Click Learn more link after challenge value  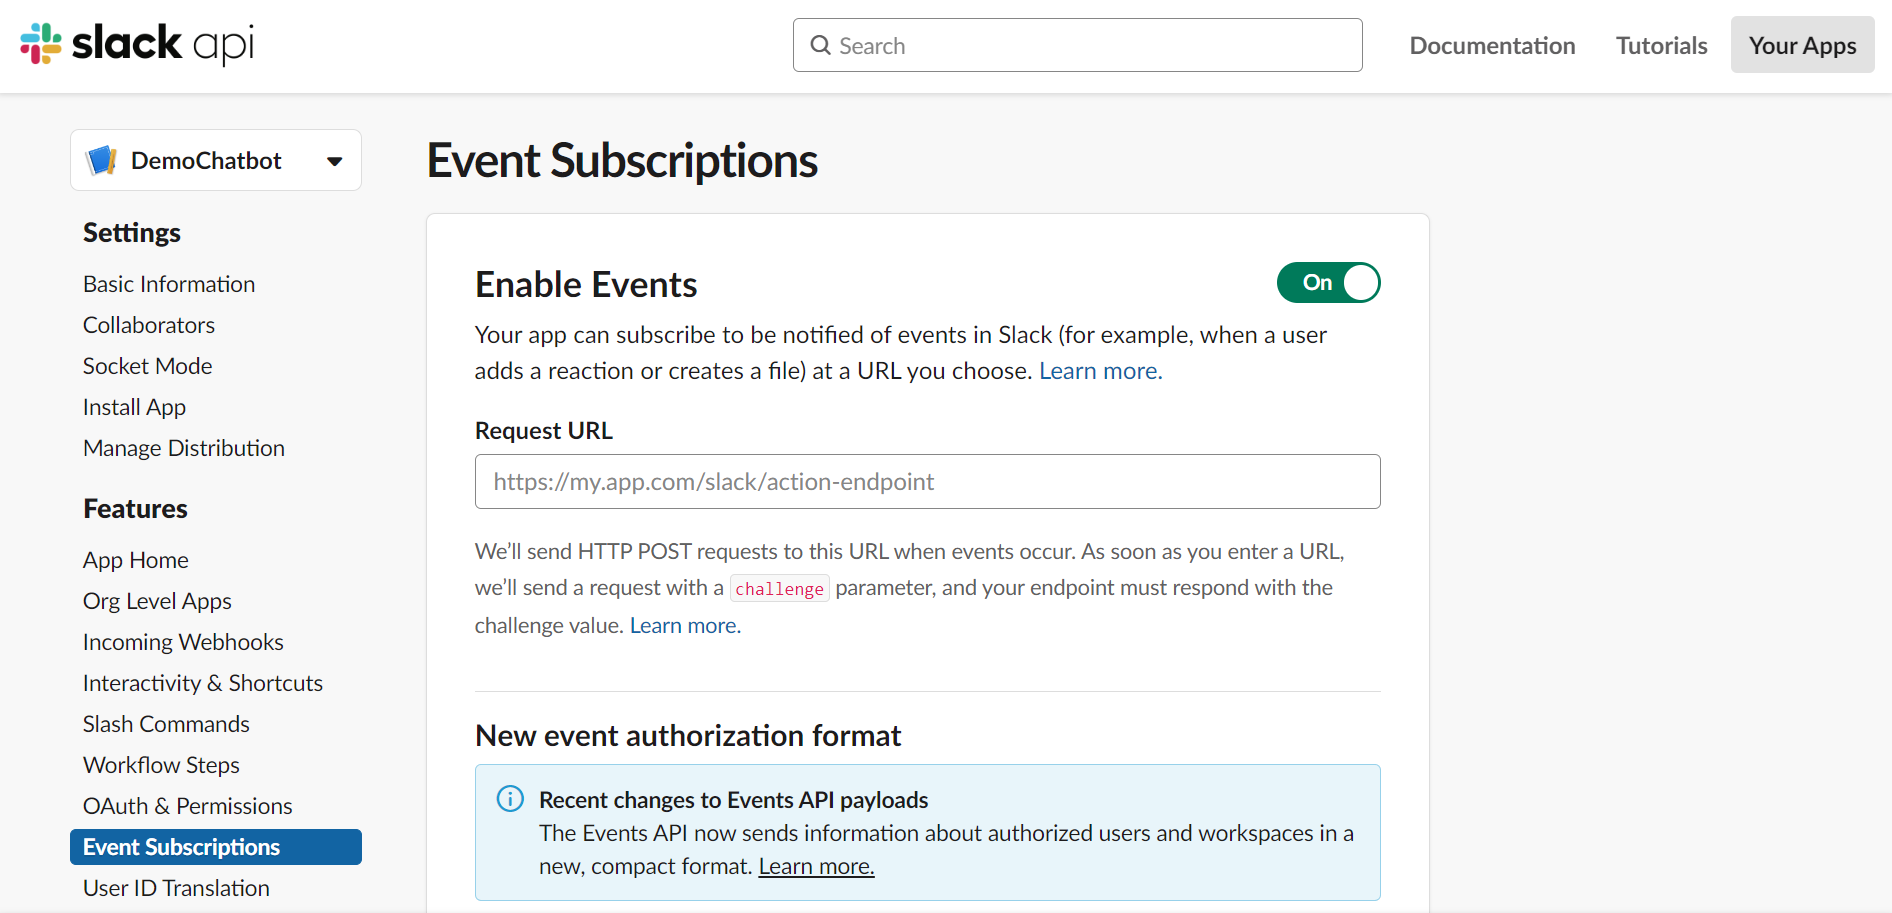coord(685,626)
